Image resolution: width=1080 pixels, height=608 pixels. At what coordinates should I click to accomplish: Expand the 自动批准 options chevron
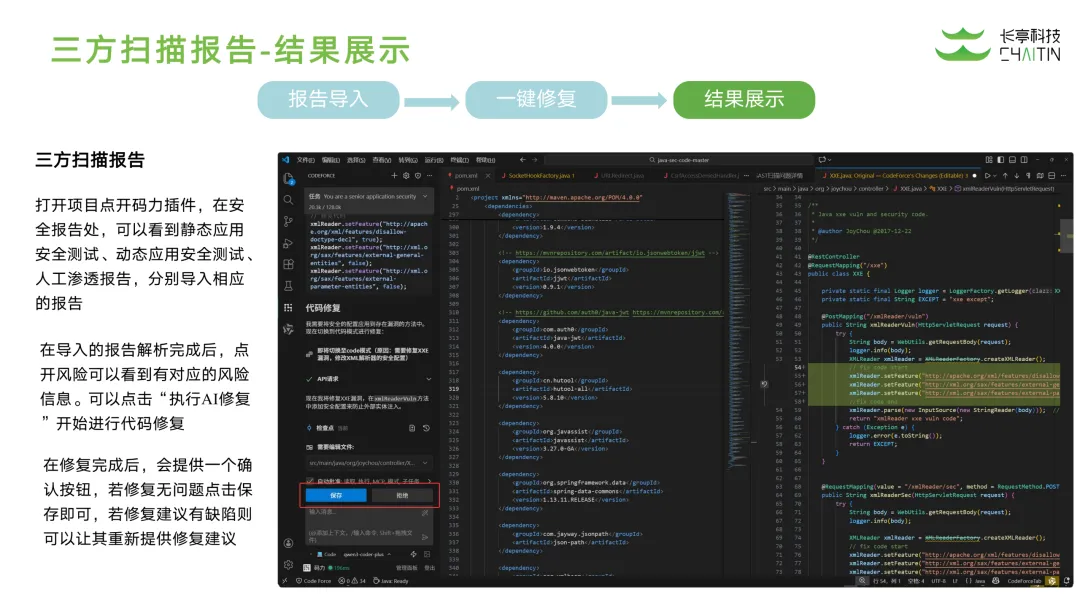pyautogui.click(x=429, y=481)
